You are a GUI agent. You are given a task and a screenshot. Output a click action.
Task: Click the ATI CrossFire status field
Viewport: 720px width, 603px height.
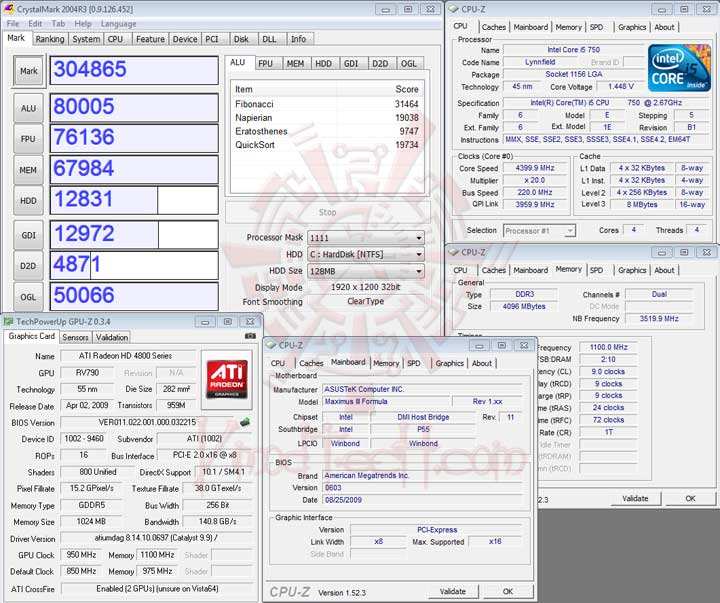[157, 589]
